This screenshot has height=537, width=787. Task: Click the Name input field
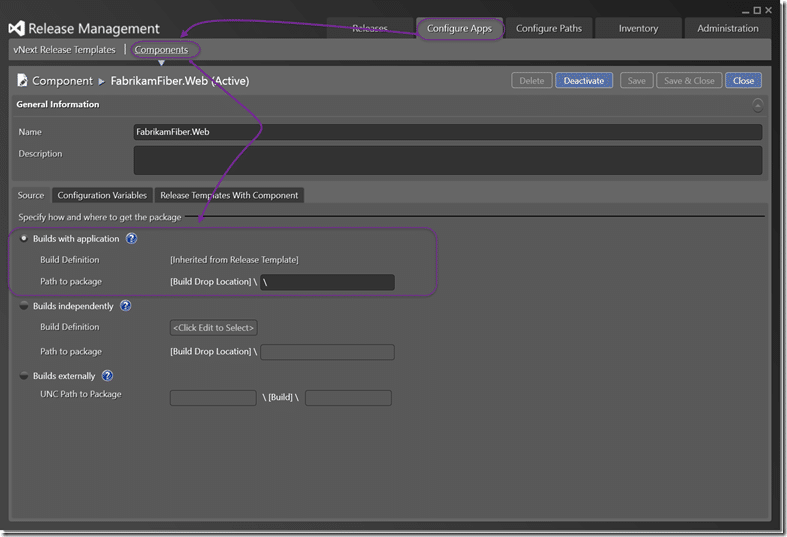coord(448,132)
